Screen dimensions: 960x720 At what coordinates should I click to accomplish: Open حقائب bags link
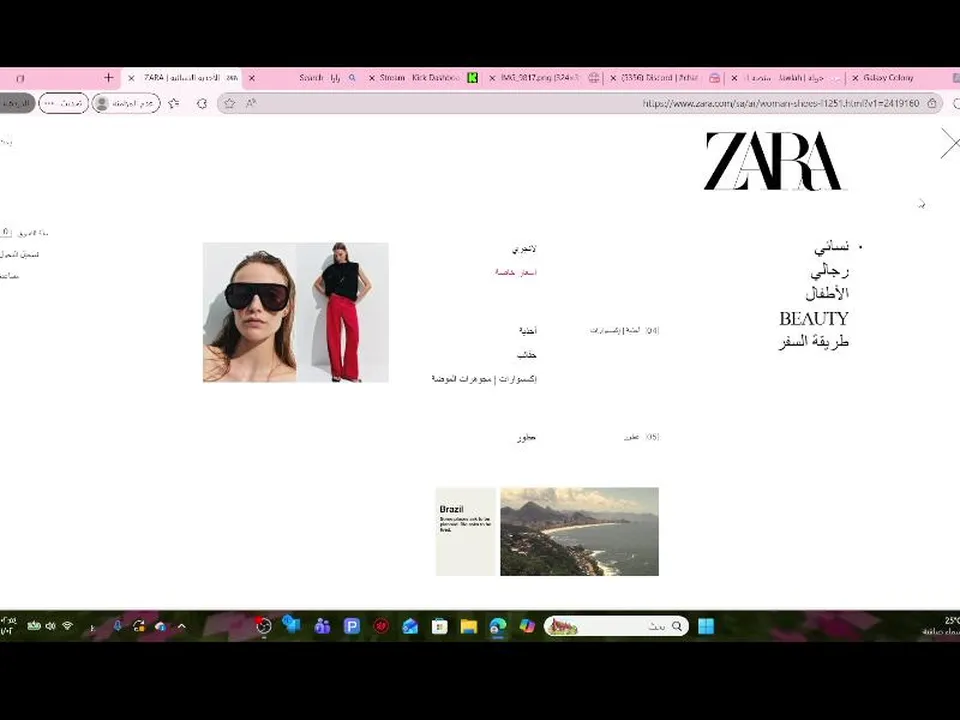click(527, 354)
